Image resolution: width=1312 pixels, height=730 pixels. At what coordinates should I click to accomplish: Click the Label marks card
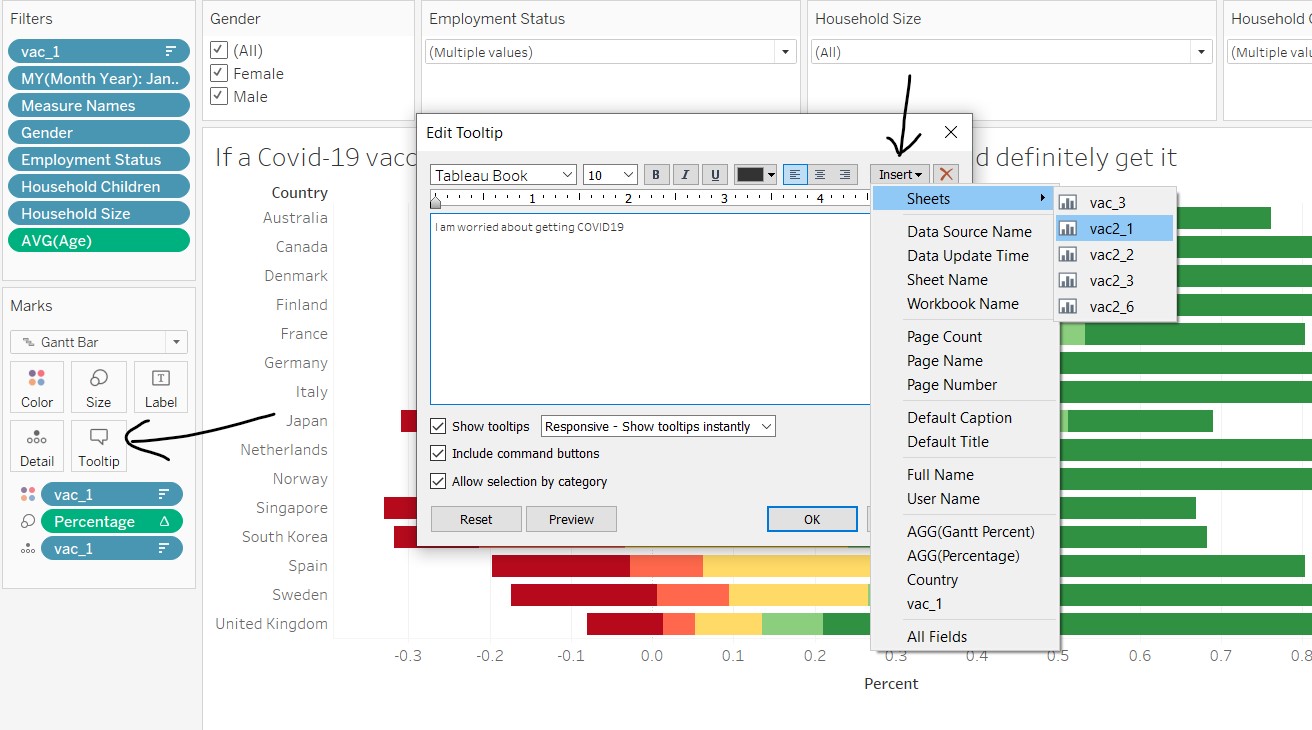[160, 387]
